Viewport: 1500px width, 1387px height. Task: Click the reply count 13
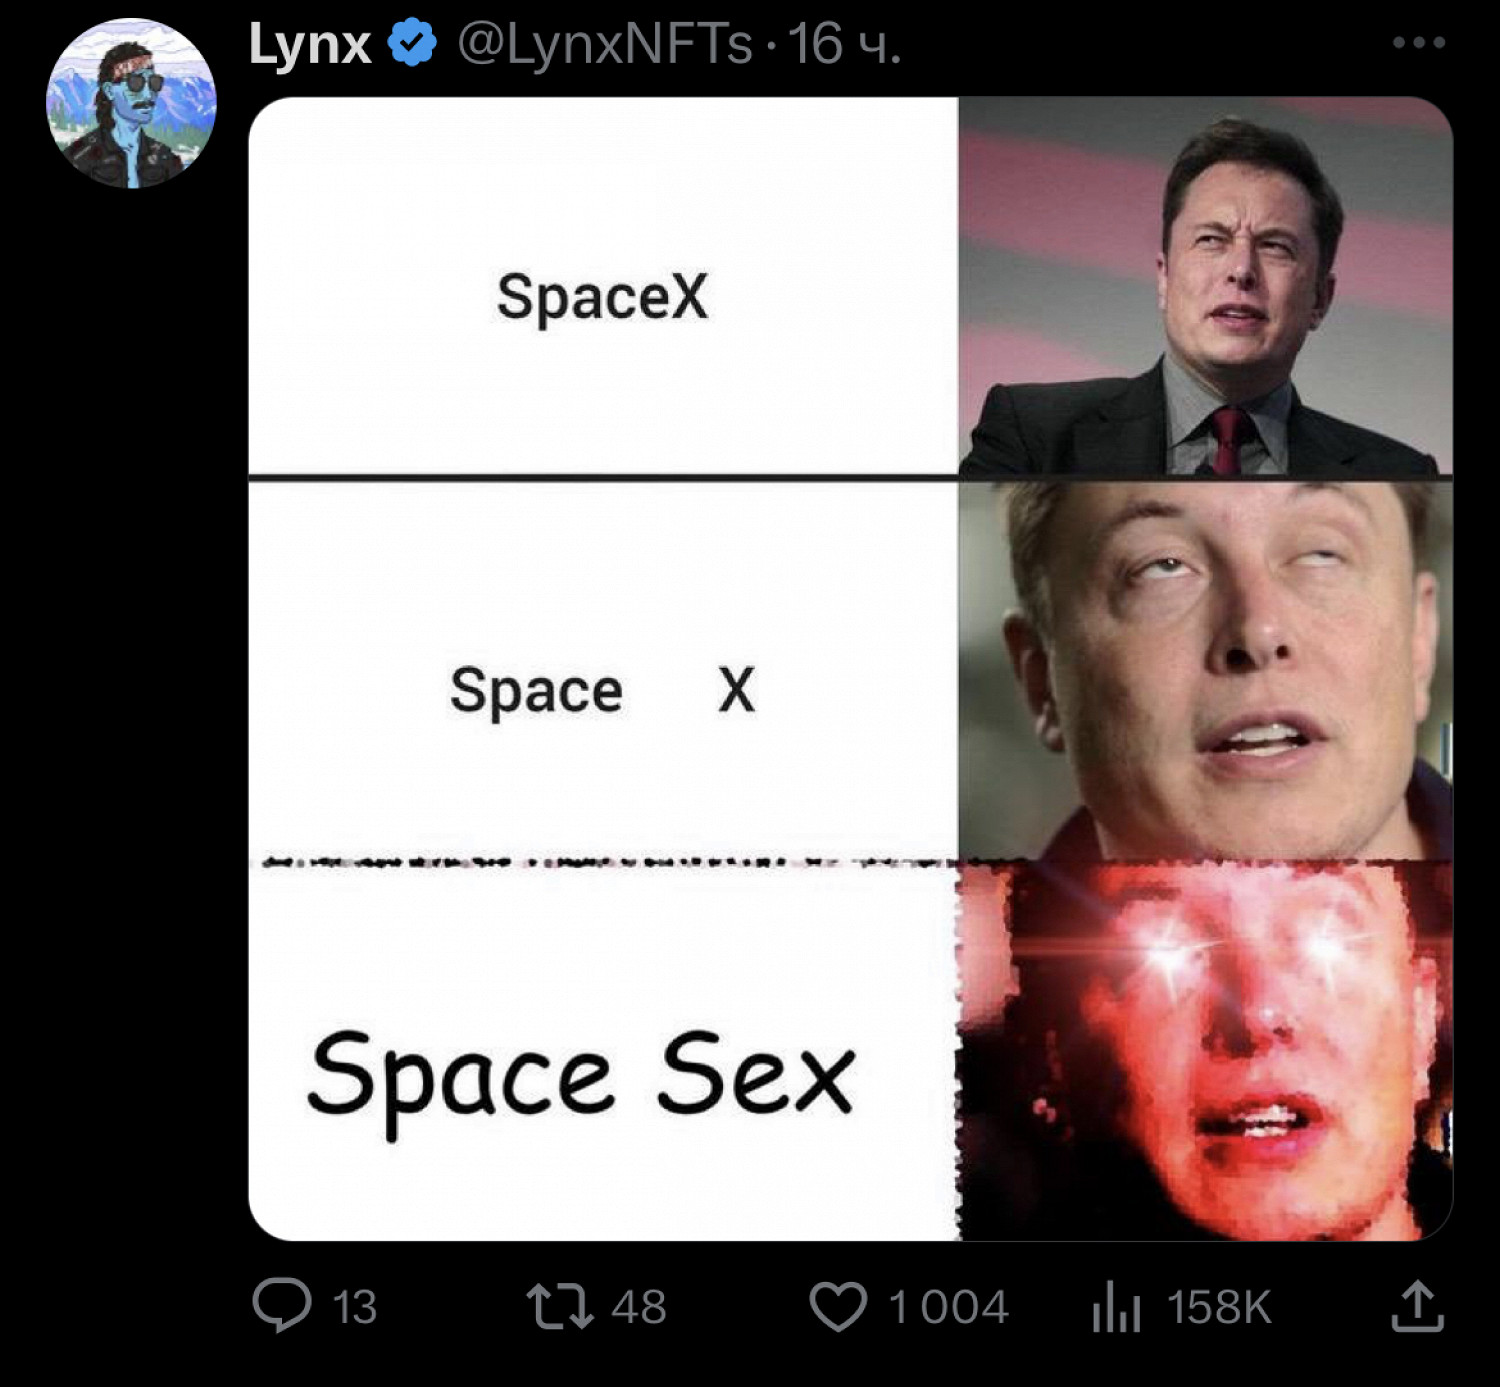[355, 1308]
